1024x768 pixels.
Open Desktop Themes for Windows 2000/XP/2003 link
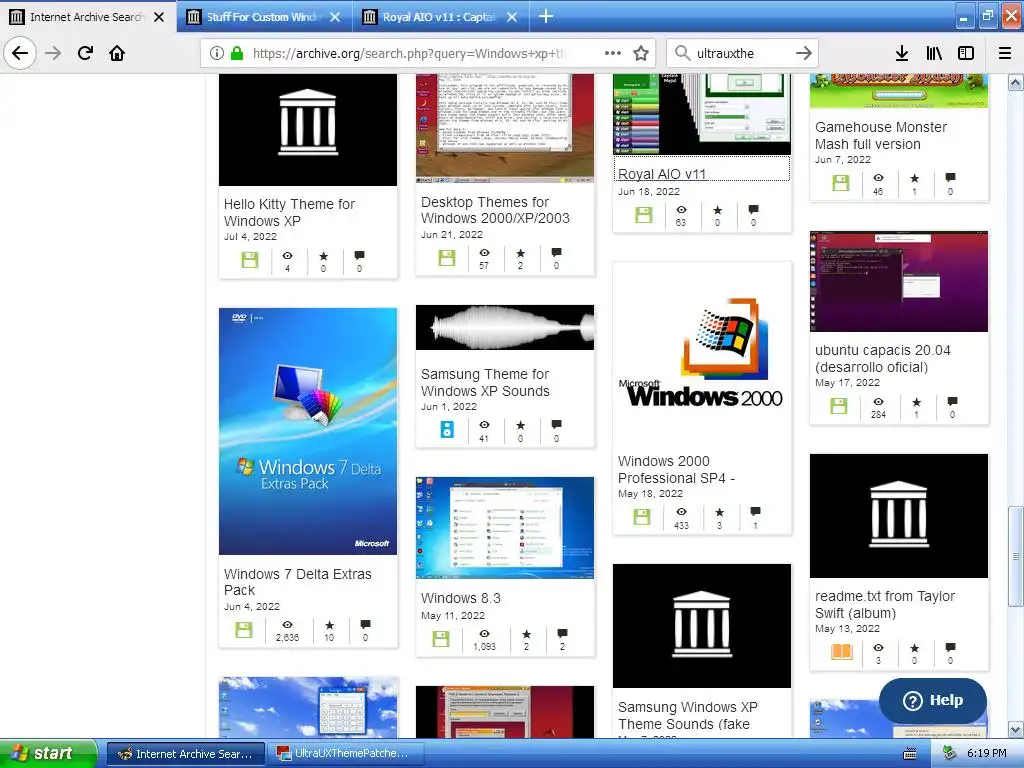coord(495,210)
